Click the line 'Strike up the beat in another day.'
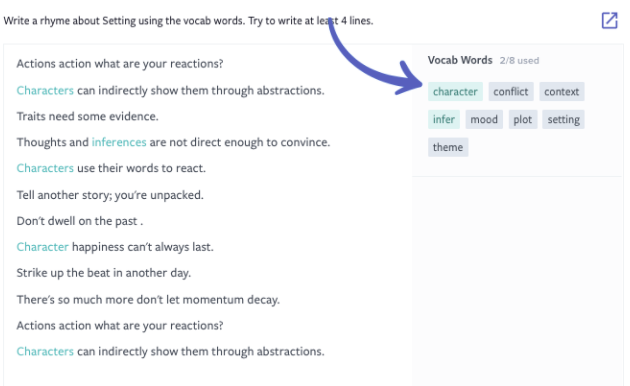Screen dimensions: 630x386 (104, 273)
